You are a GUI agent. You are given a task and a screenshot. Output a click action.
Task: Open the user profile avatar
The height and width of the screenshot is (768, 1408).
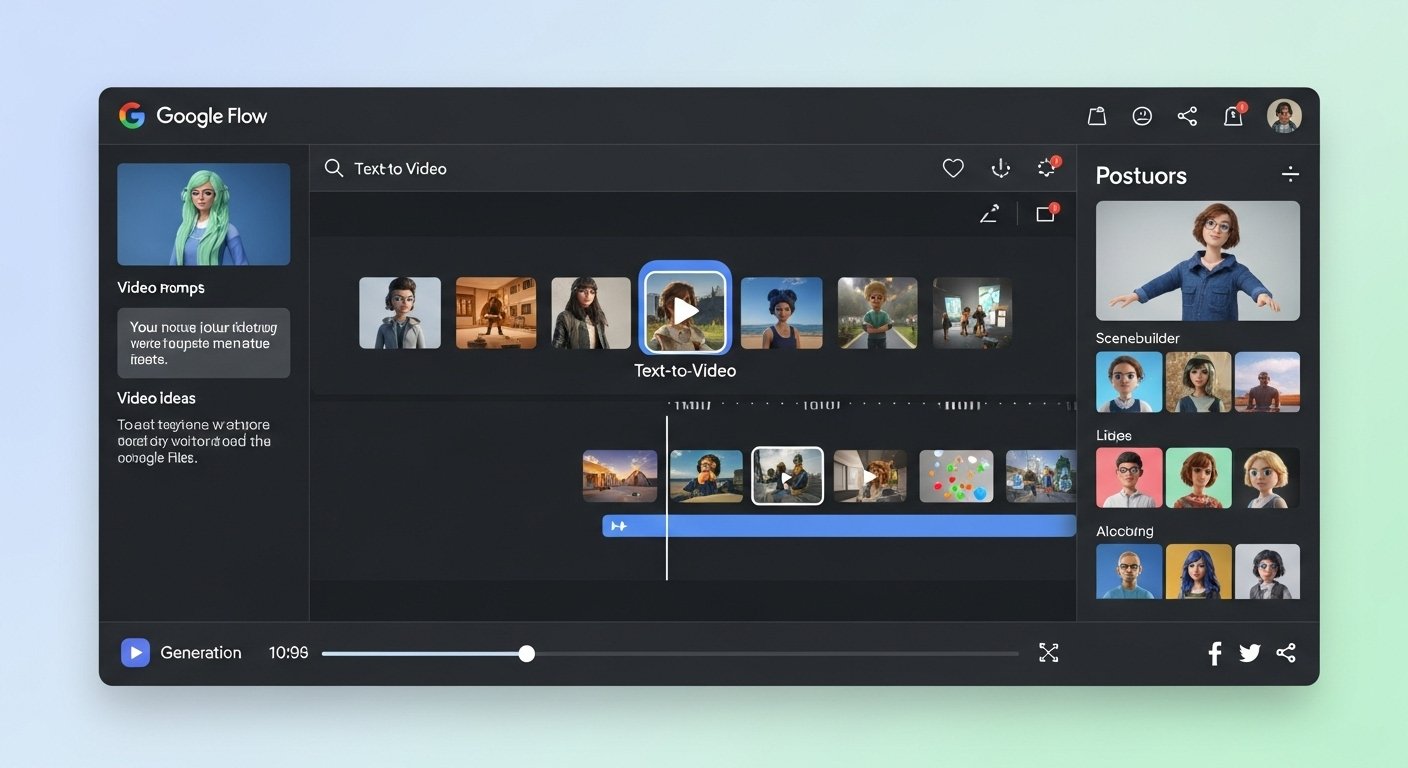click(1284, 116)
